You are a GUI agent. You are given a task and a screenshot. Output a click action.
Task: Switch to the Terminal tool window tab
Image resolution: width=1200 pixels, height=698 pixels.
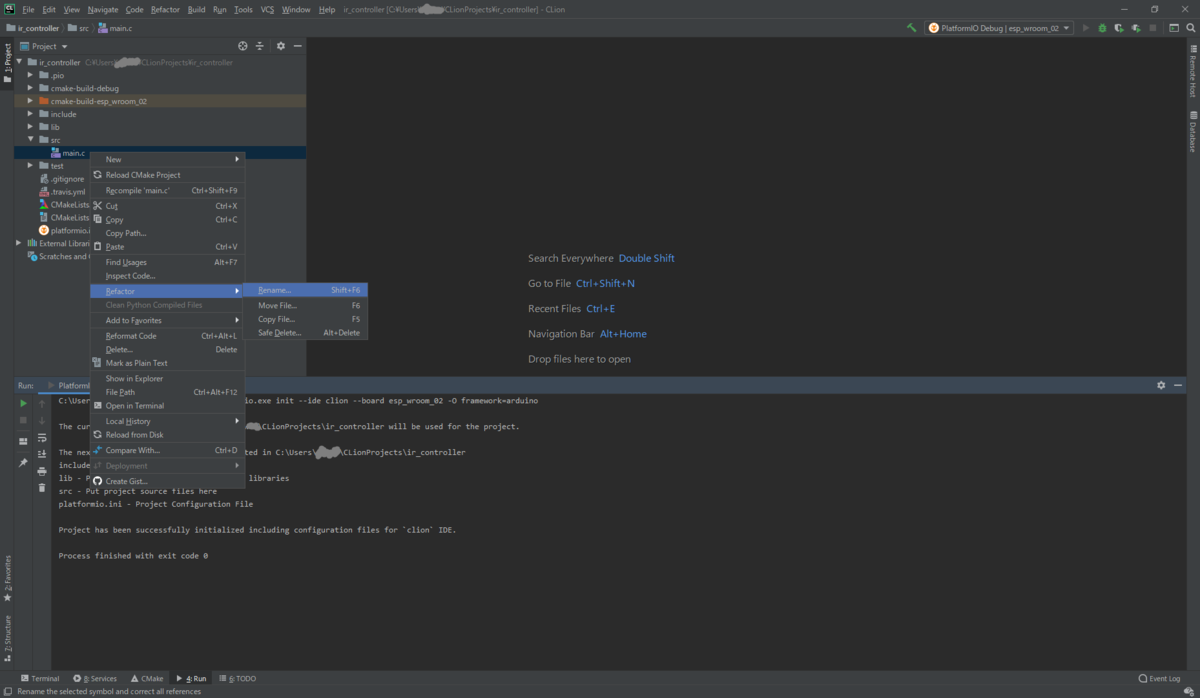coord(40,678)
